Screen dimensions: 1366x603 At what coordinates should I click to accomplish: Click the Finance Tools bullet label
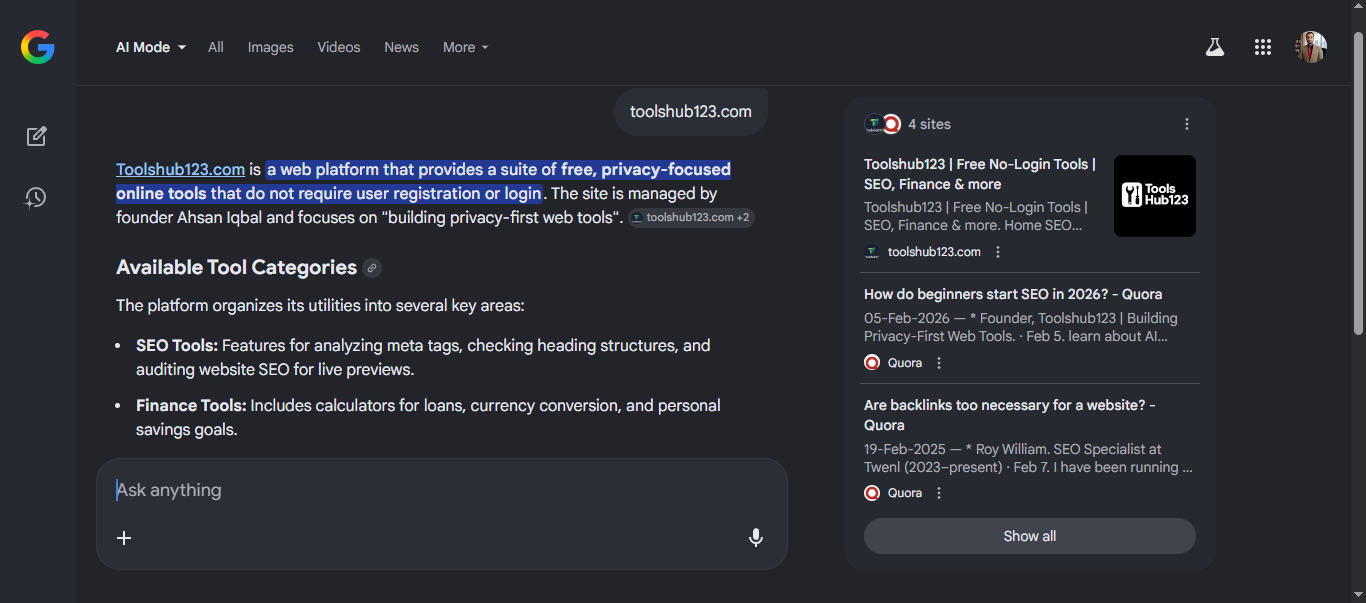click(191, 405)
